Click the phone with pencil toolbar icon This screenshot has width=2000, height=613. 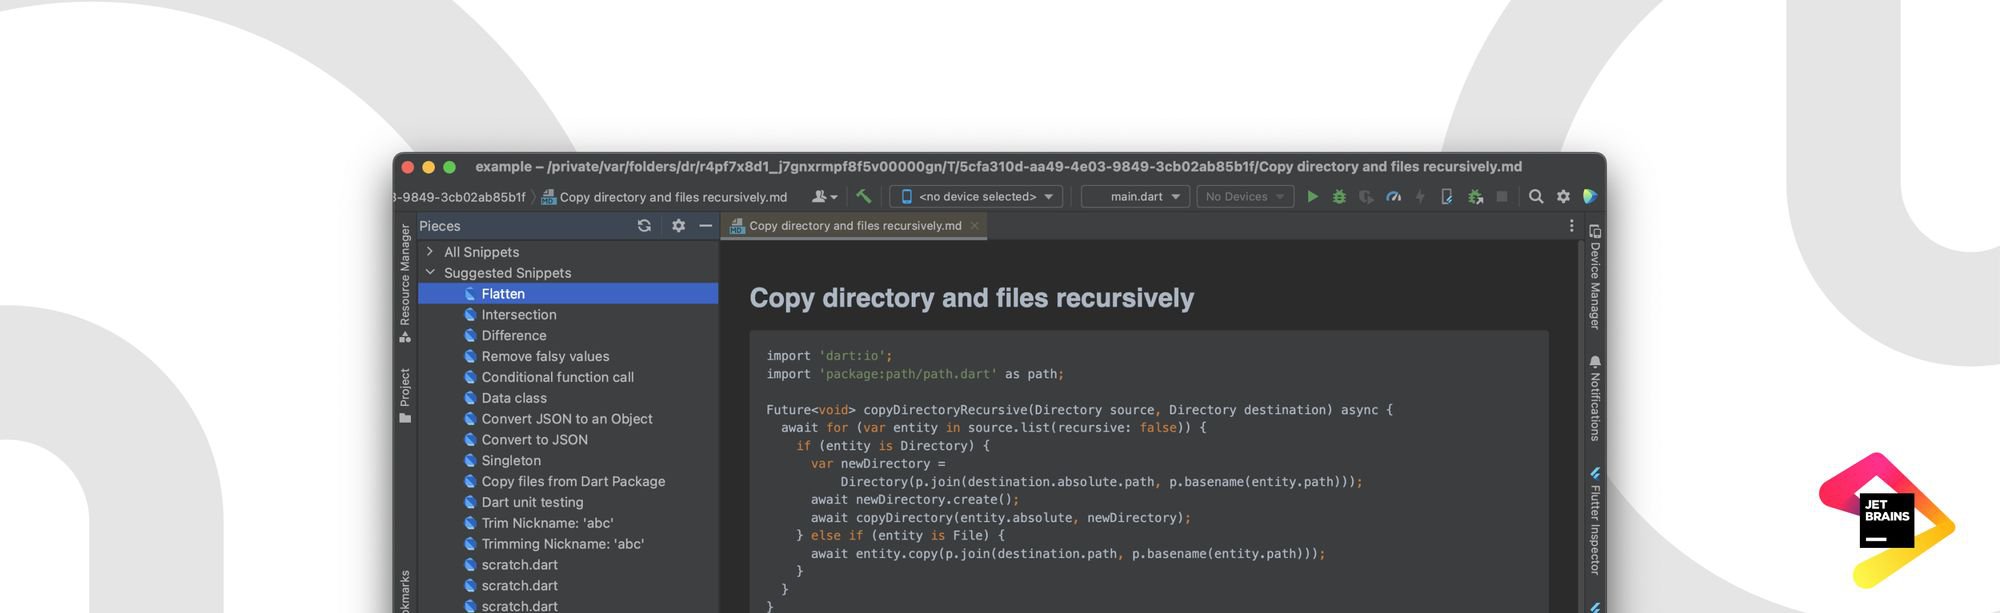[1447, 197]
